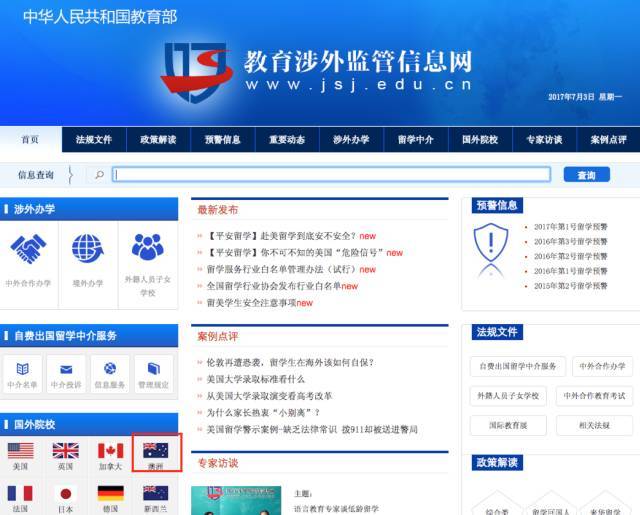This screenshot has height=515, width=640.
Task: Click the Japan flag 日本
Action: coord(65,493)
